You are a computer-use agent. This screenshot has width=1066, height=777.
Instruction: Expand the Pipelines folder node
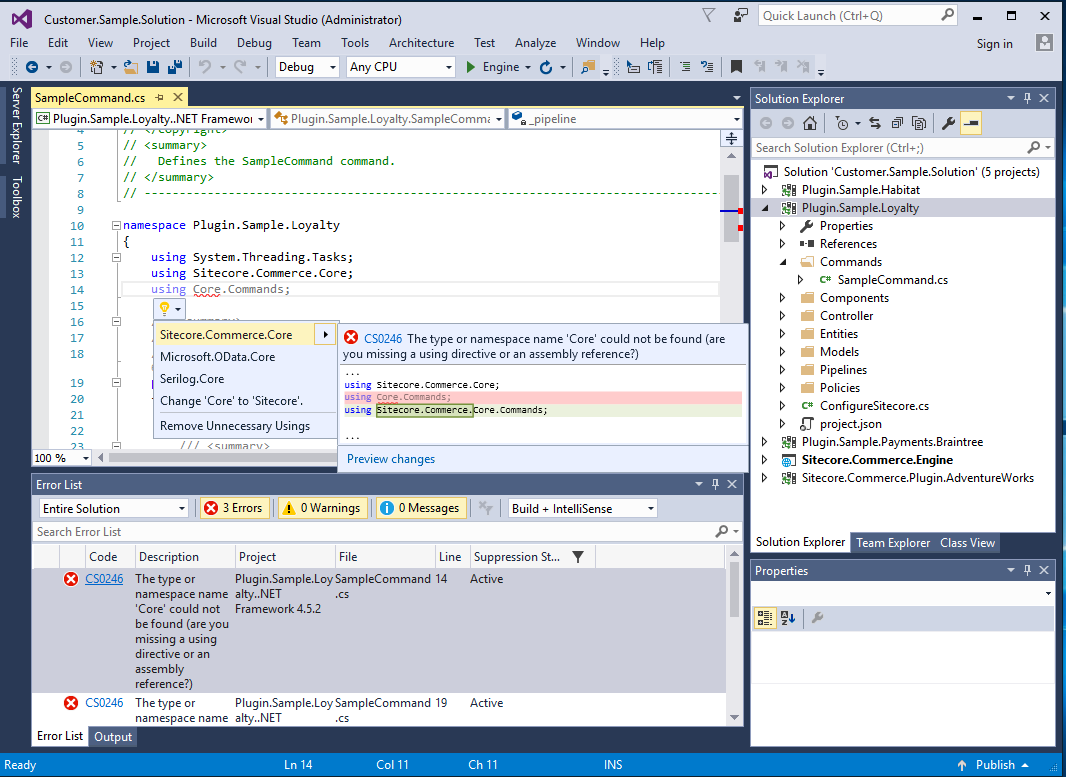coord(783,370)
